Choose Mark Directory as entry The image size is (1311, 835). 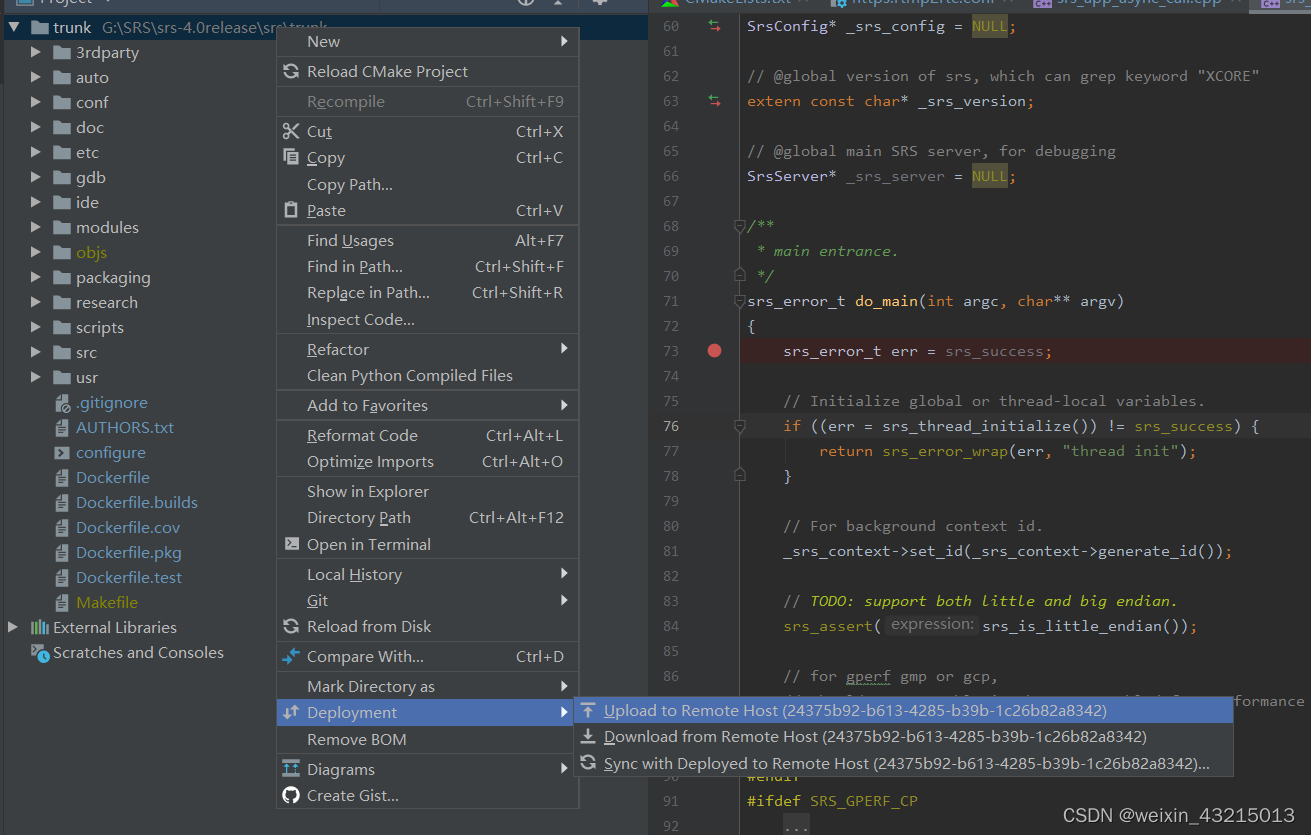pyautogui.click(x=428, y=686)
